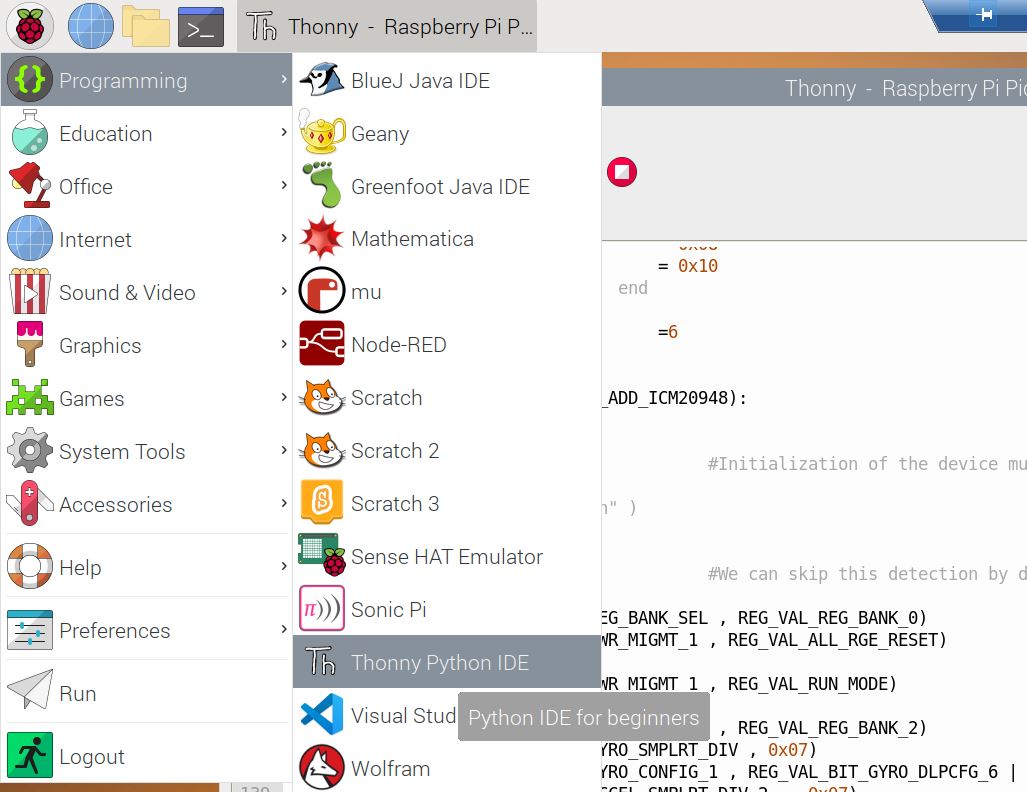The height and width of the screenshot is (792, 1027).
Task: Open the Raspberry Pi main menu button
Action: pos(29,26)
